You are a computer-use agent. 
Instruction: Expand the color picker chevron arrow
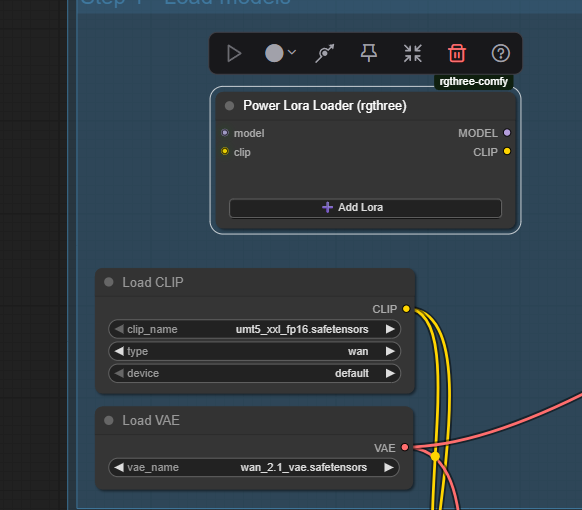point(292,52)
